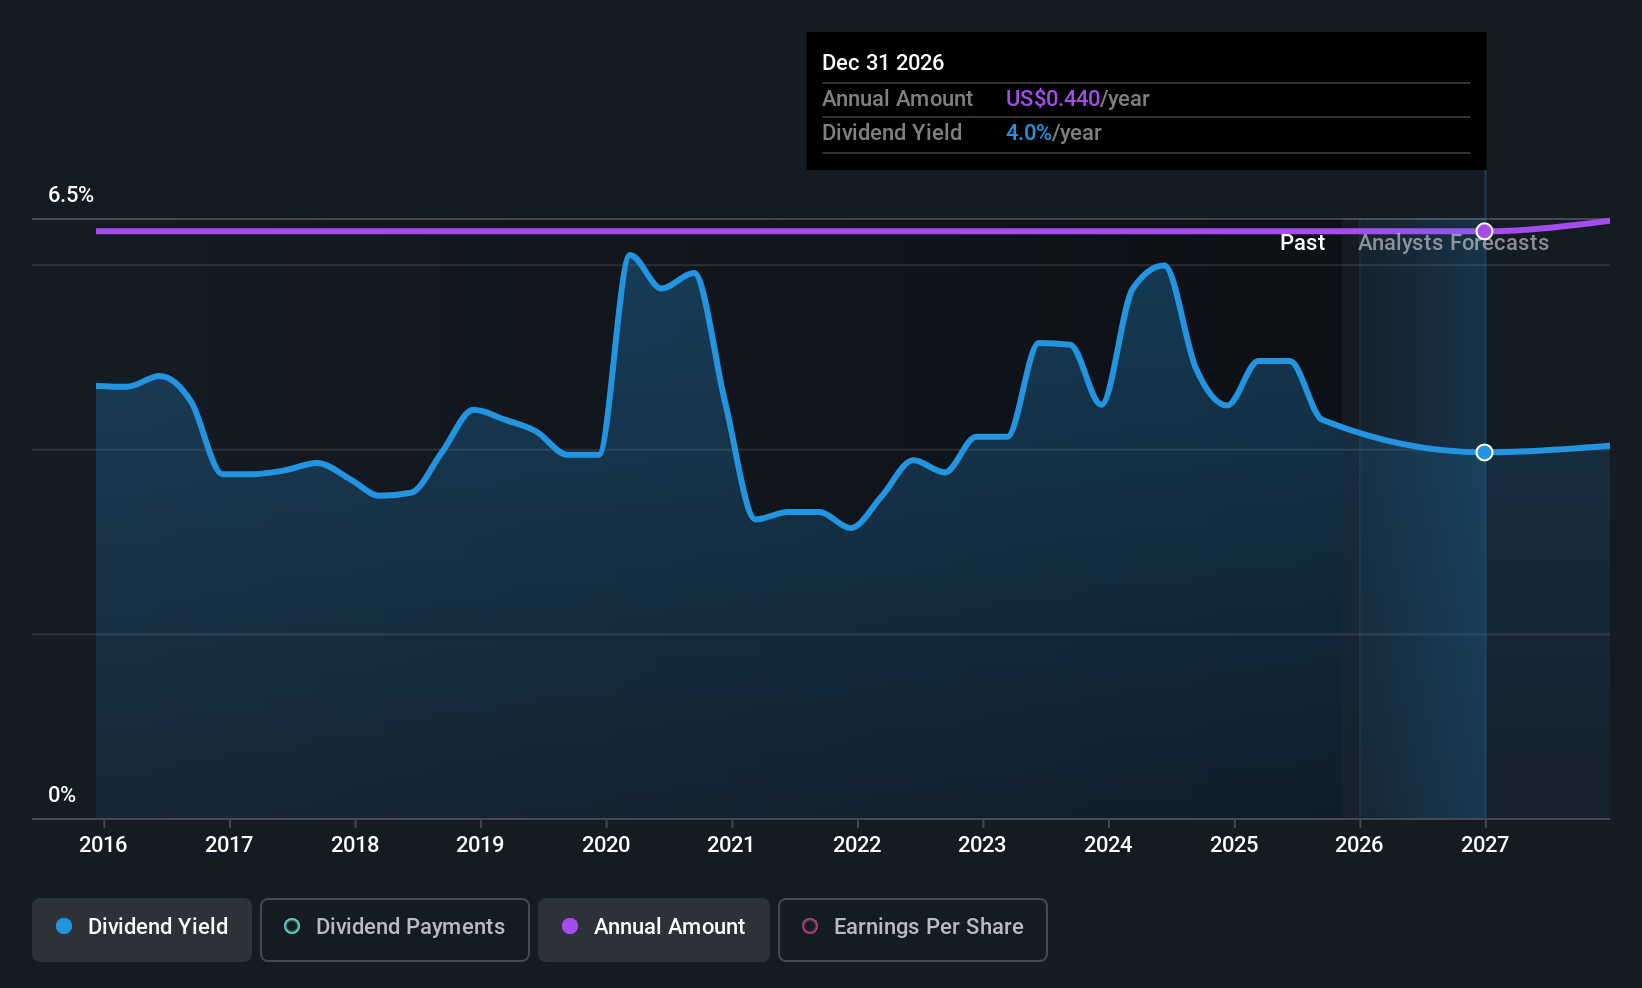Screen dimensions: 1642x988
Task: Click the Analysts Forecasts section label
Action: 1452,243
